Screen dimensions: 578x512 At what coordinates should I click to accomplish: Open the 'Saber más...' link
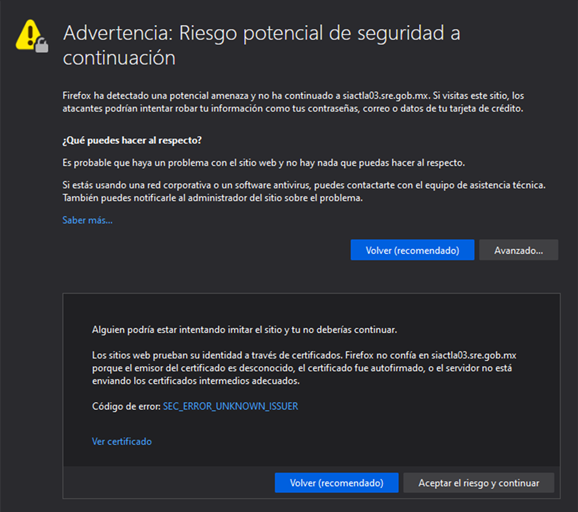87,220
